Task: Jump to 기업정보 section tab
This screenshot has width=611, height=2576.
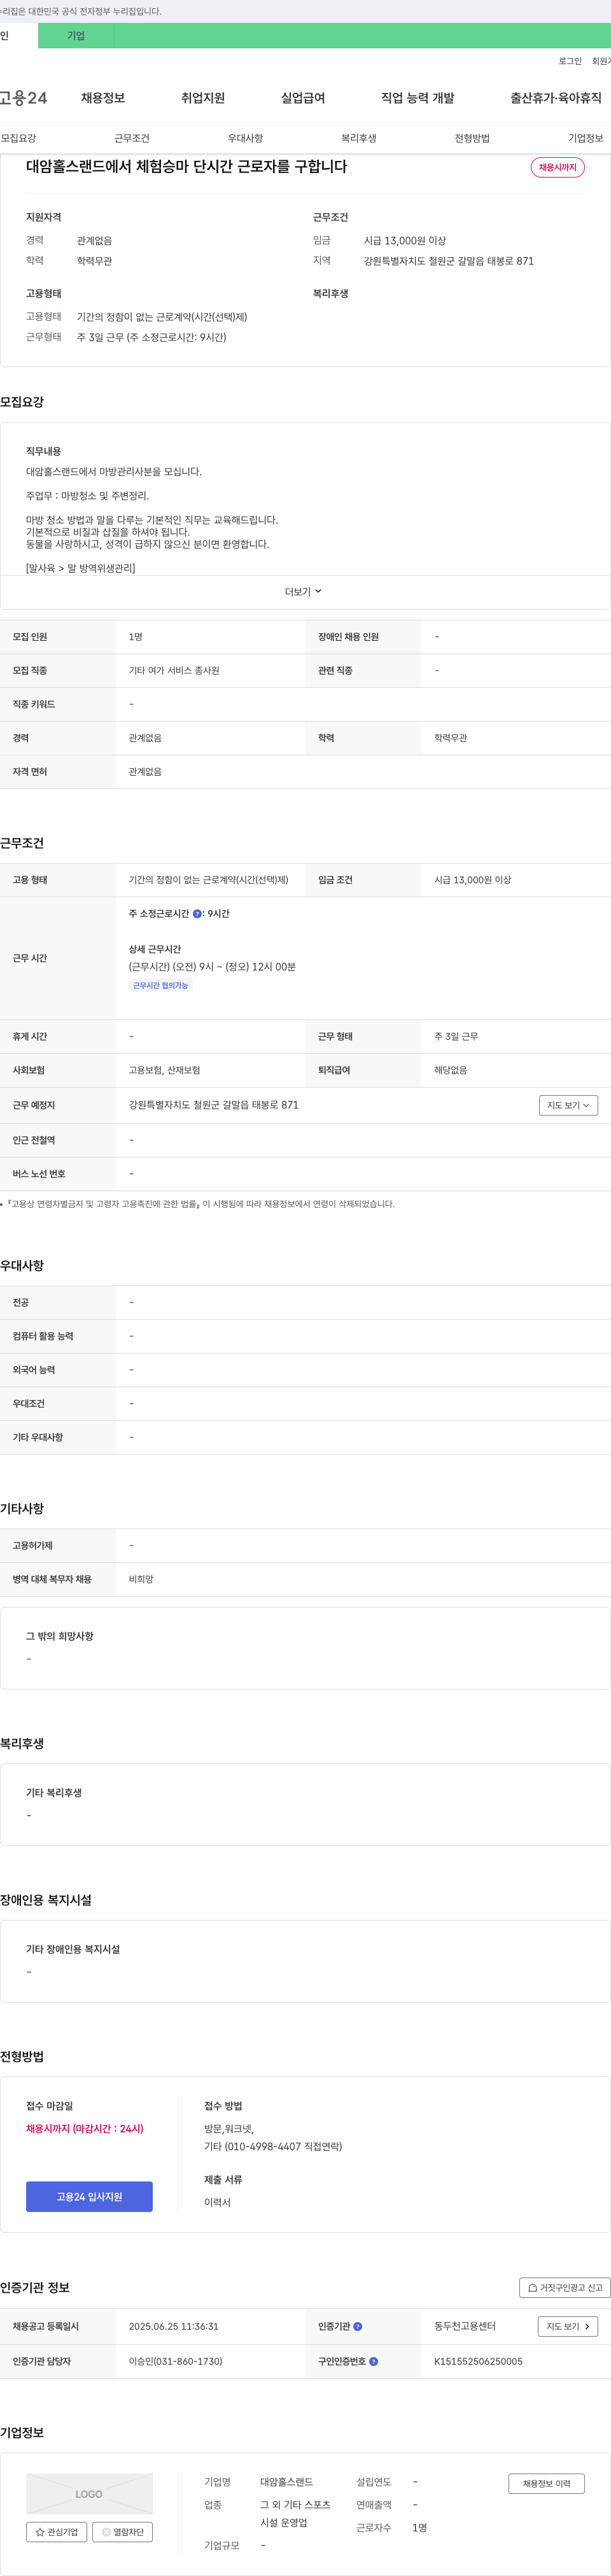Action: 586,138
